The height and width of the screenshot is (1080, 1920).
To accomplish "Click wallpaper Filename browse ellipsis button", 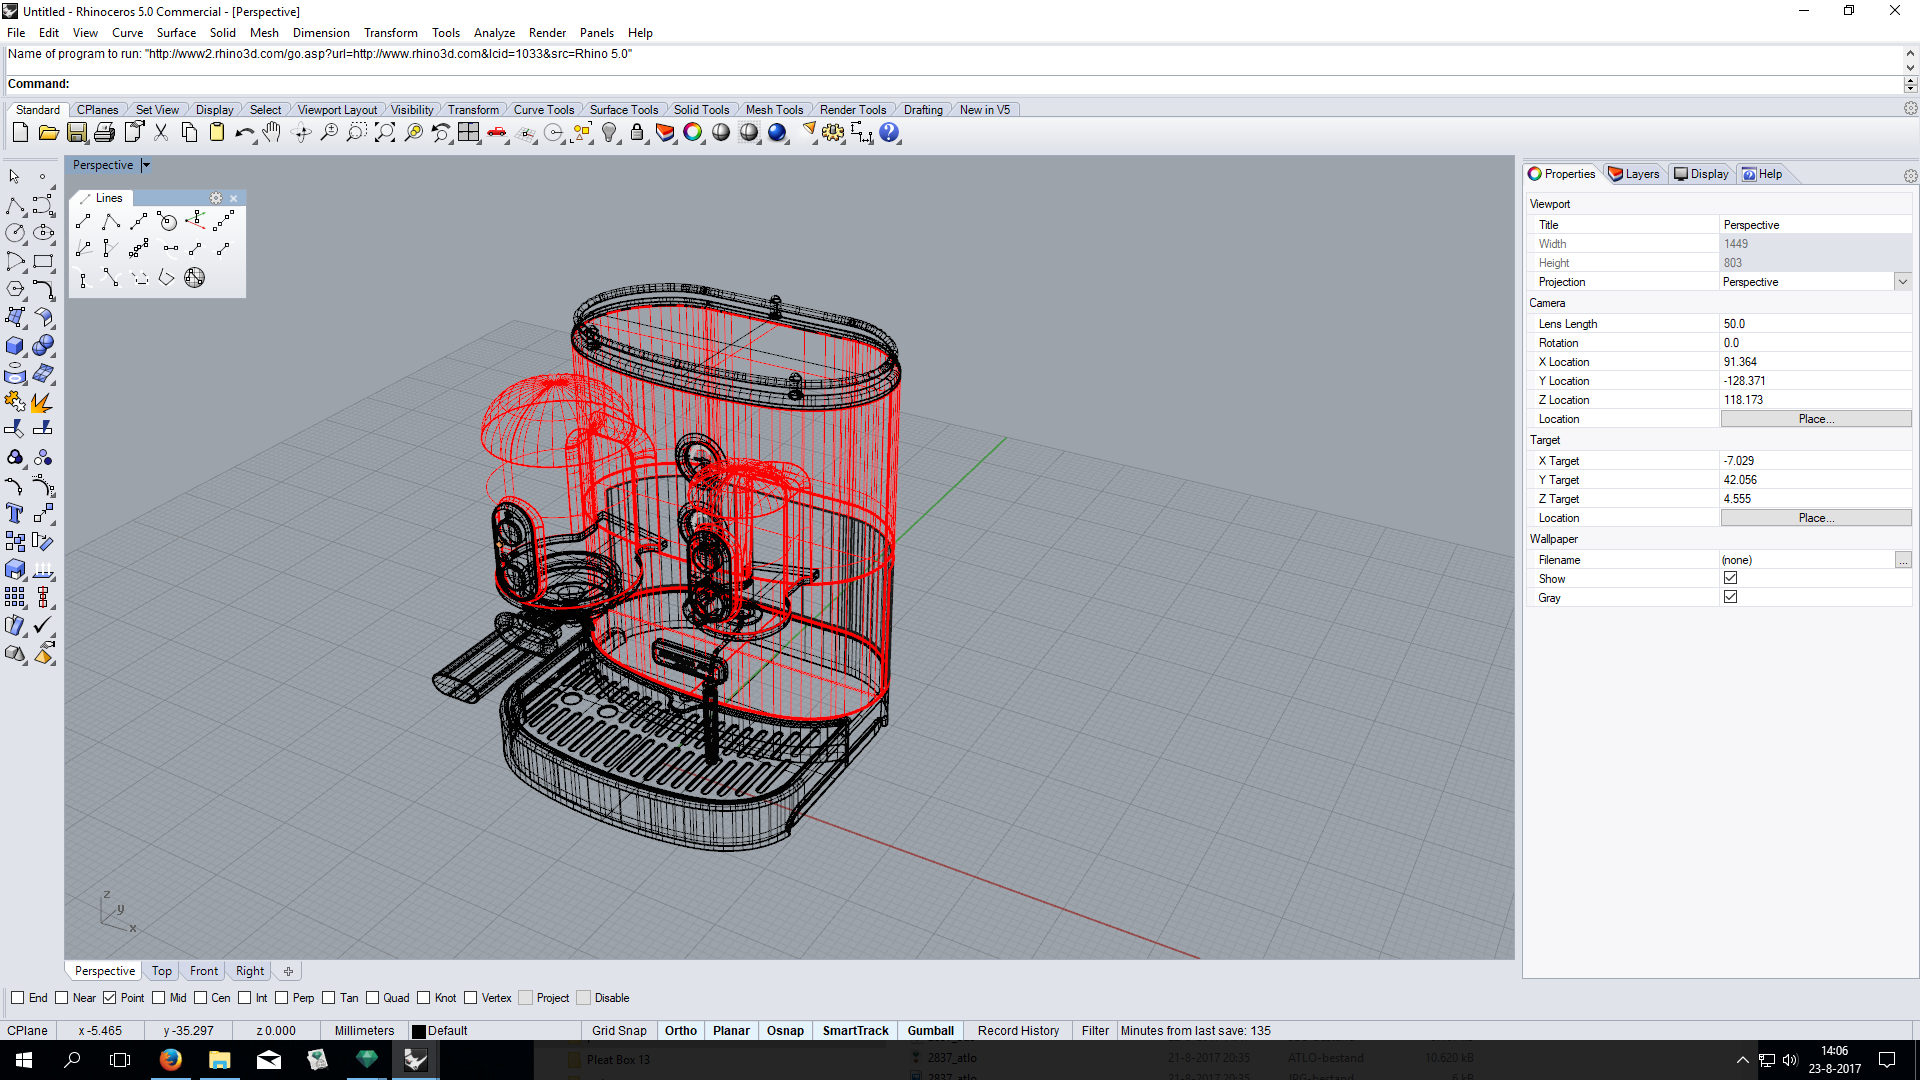I will [1902, 560].
